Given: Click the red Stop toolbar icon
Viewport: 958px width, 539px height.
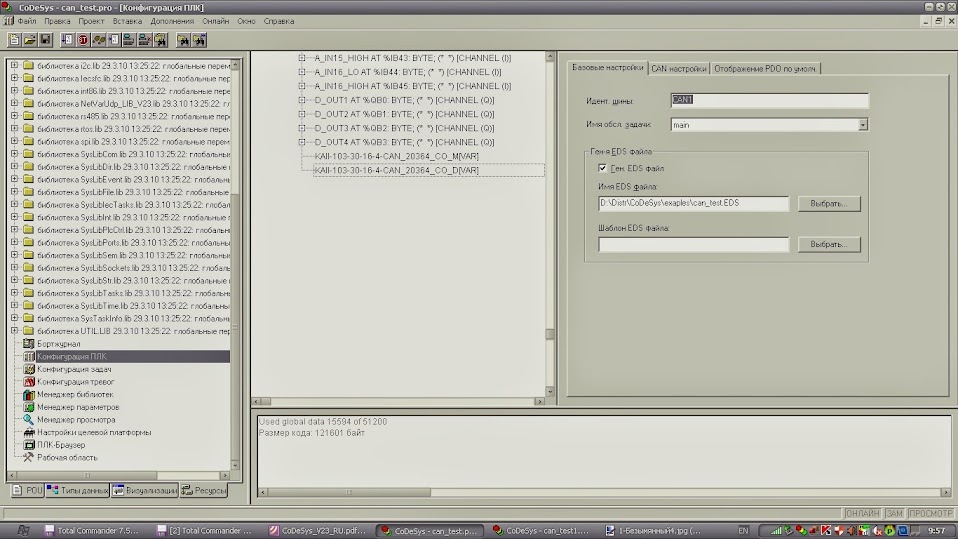Looking at the screenshot, I should click(x=82, y=40).
